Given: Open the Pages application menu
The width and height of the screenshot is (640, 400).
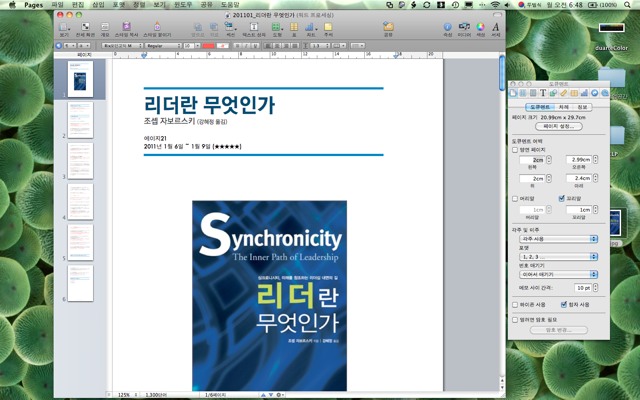Looking at the screenshot, I should pyautogui.click(x=33, y=5).
